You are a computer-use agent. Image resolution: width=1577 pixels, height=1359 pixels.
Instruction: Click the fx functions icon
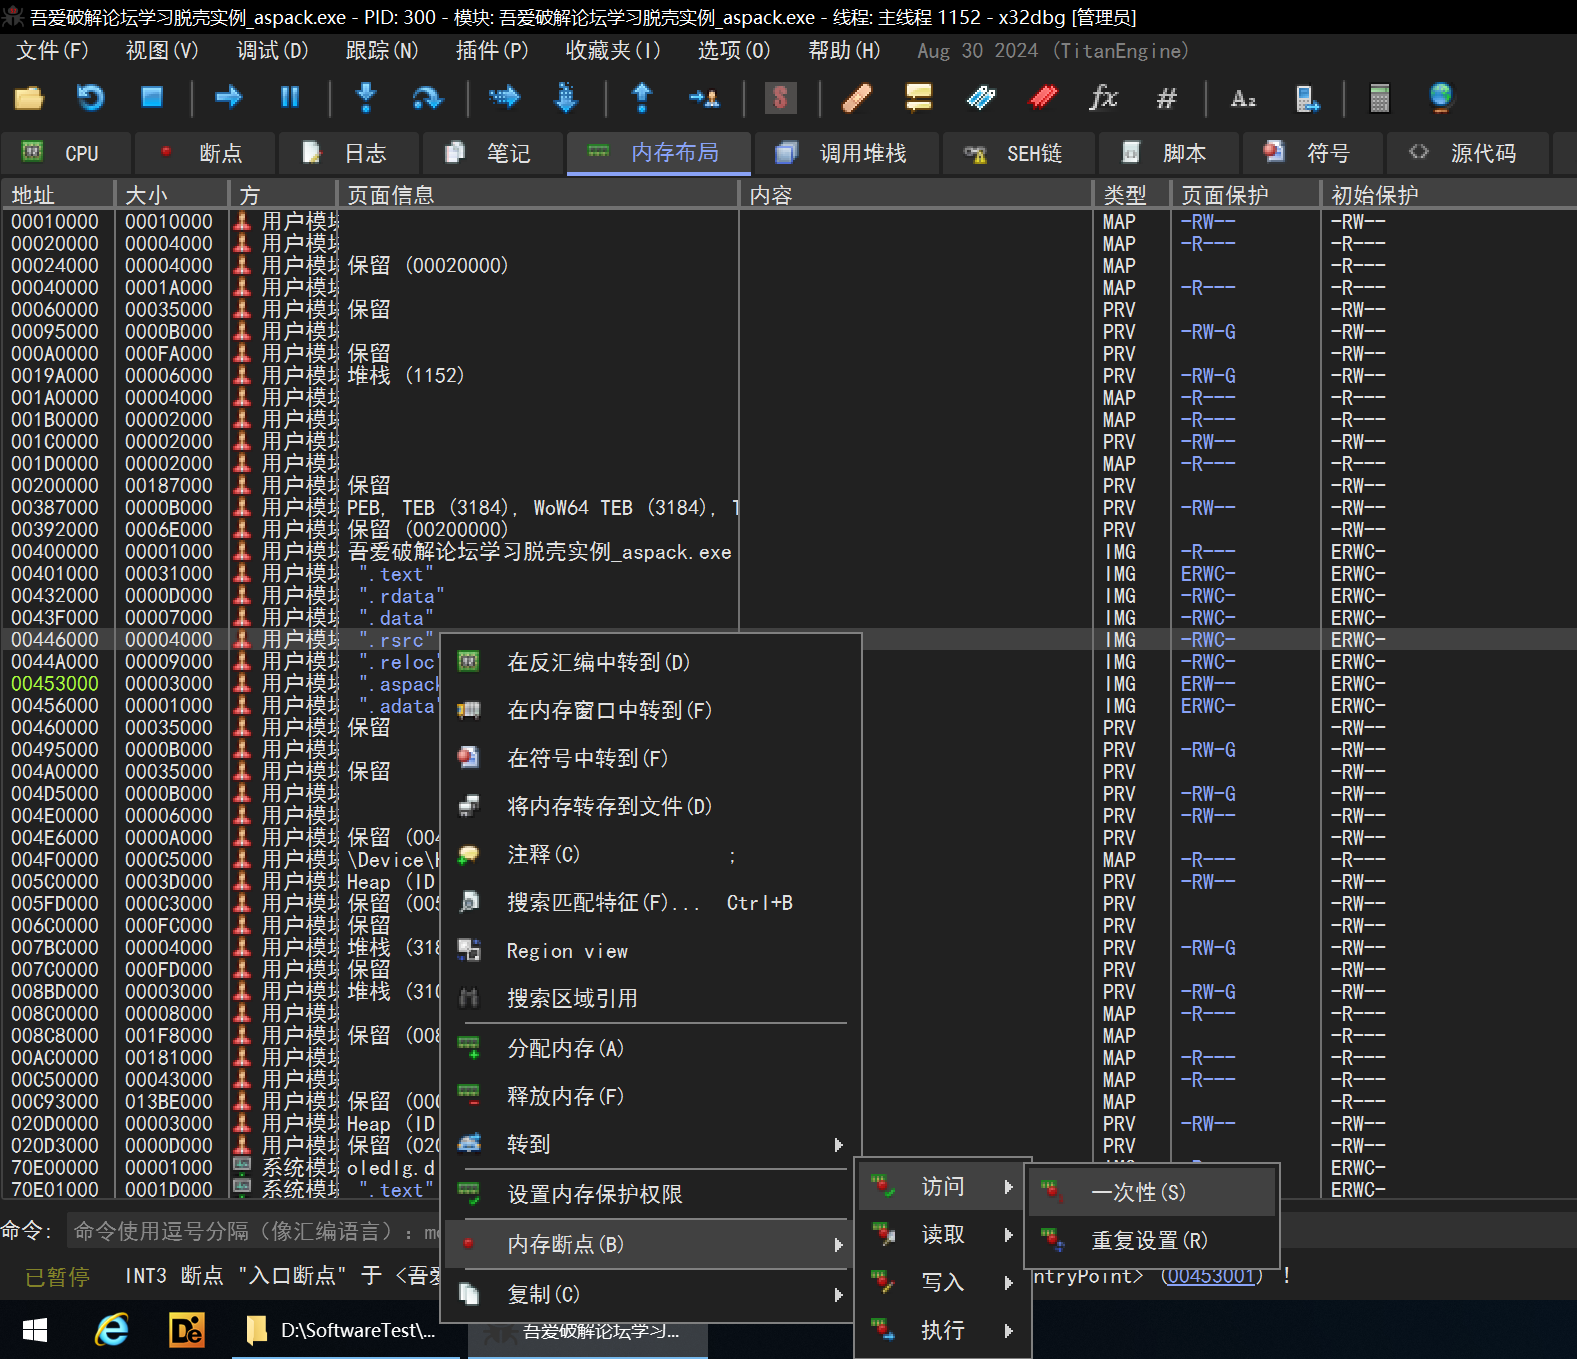(1103, 97)
